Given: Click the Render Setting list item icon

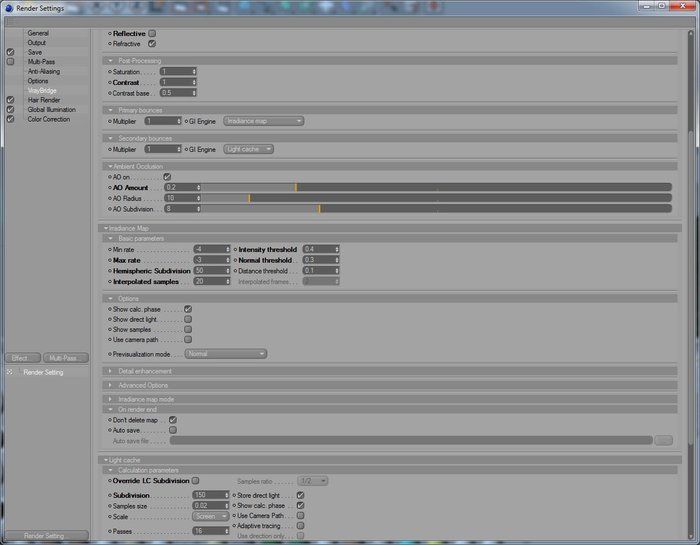Looking at the screenshot, I should click(9, 372).
